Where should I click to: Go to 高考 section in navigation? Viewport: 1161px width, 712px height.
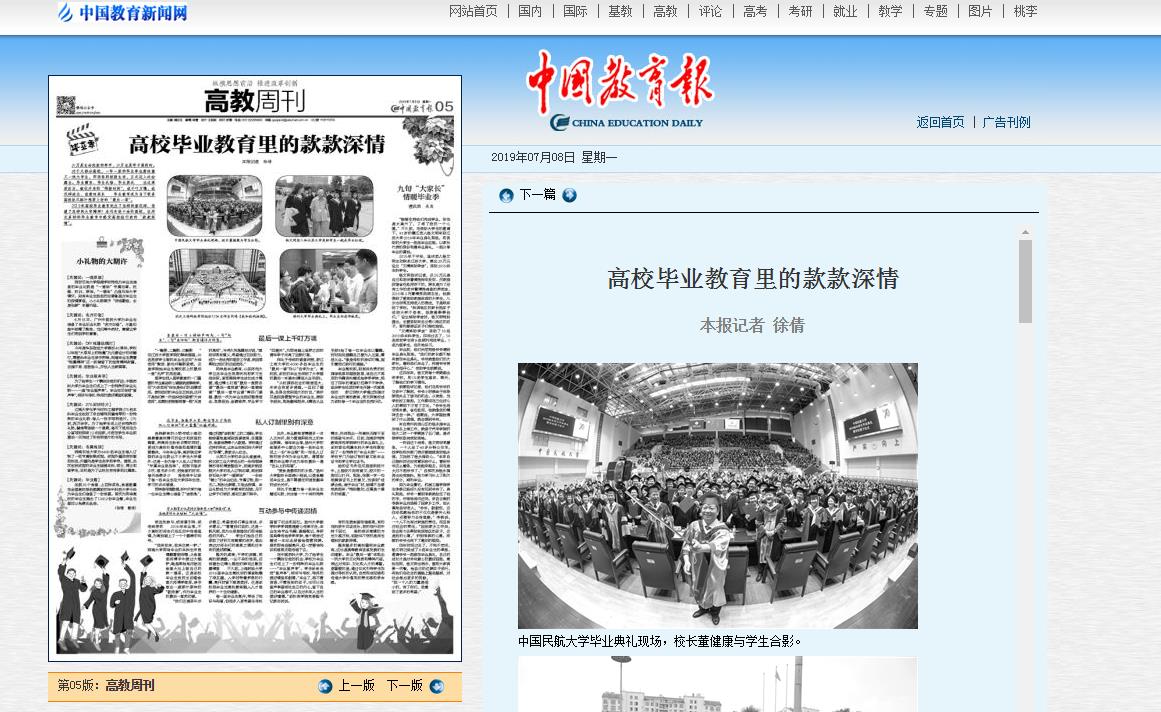tap(755, 11)
